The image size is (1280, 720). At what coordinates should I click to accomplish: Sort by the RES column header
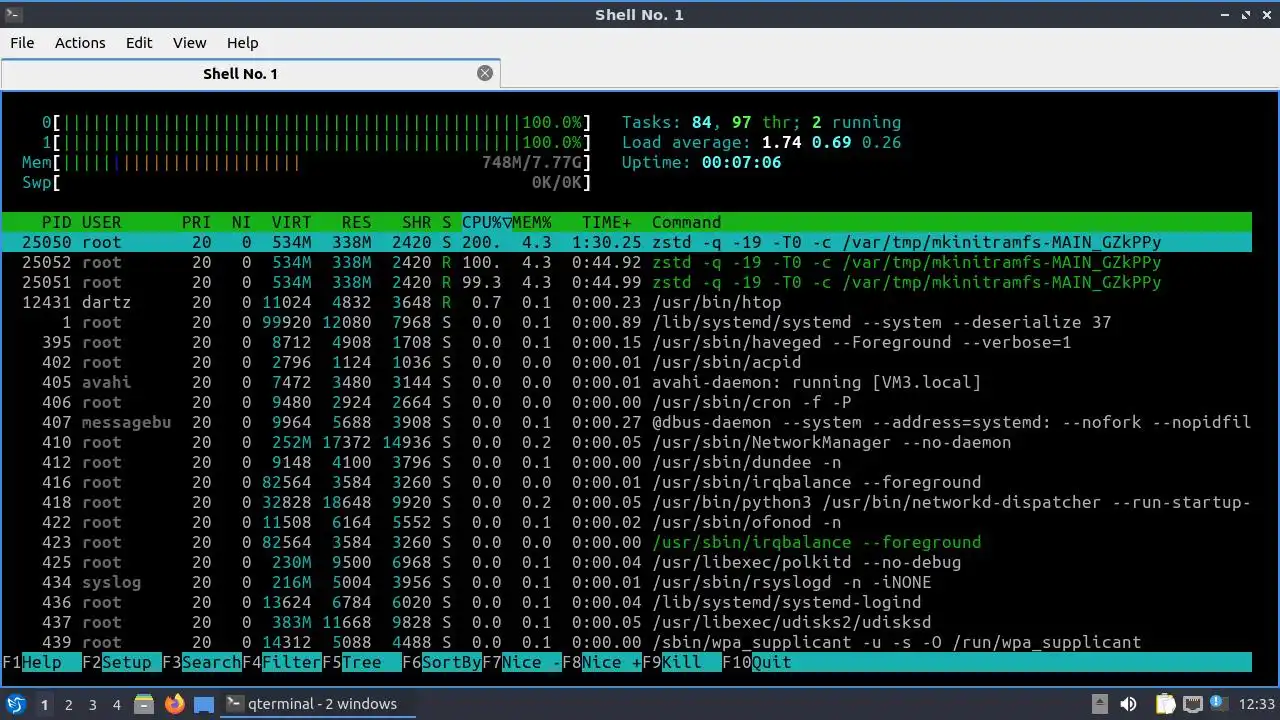pyautogui.click(x=357, y=222)
